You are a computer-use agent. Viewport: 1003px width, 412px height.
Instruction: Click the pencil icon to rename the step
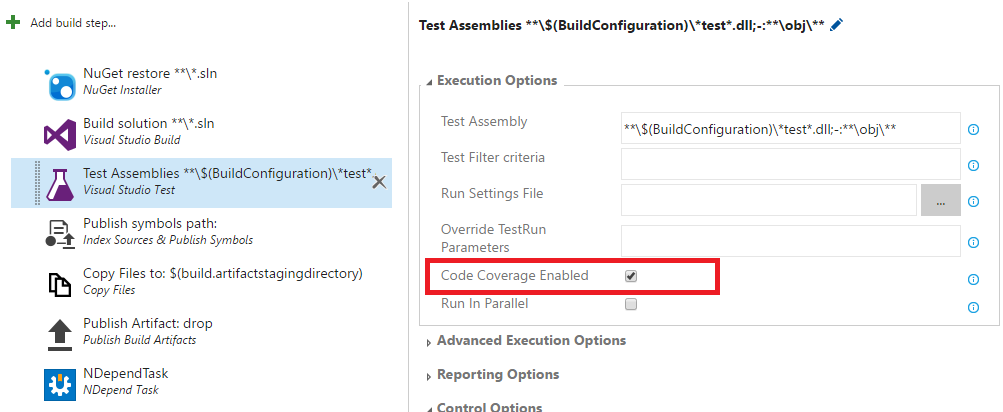click(837, 24)
